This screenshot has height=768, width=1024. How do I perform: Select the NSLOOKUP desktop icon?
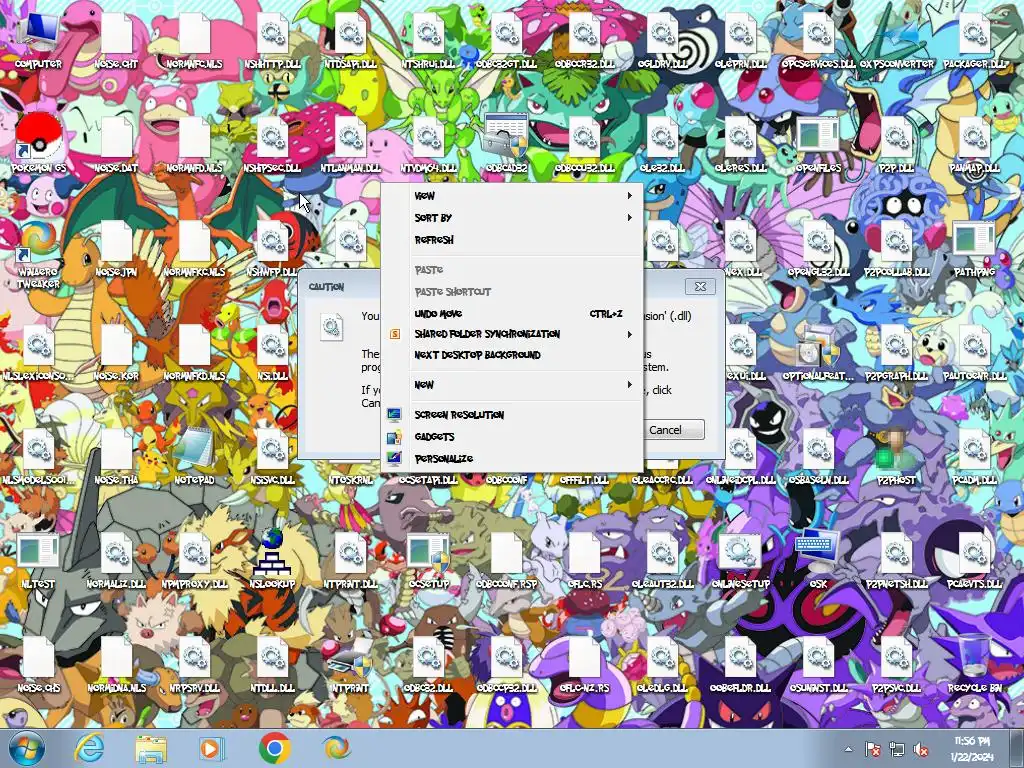pos(272,558)
